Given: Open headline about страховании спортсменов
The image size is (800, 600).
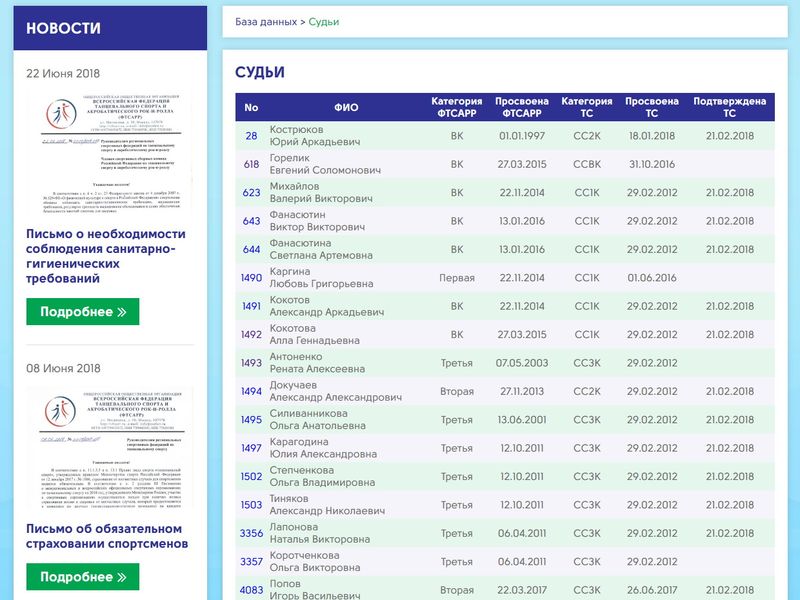Looking at the screenshot, I should 107,535.
